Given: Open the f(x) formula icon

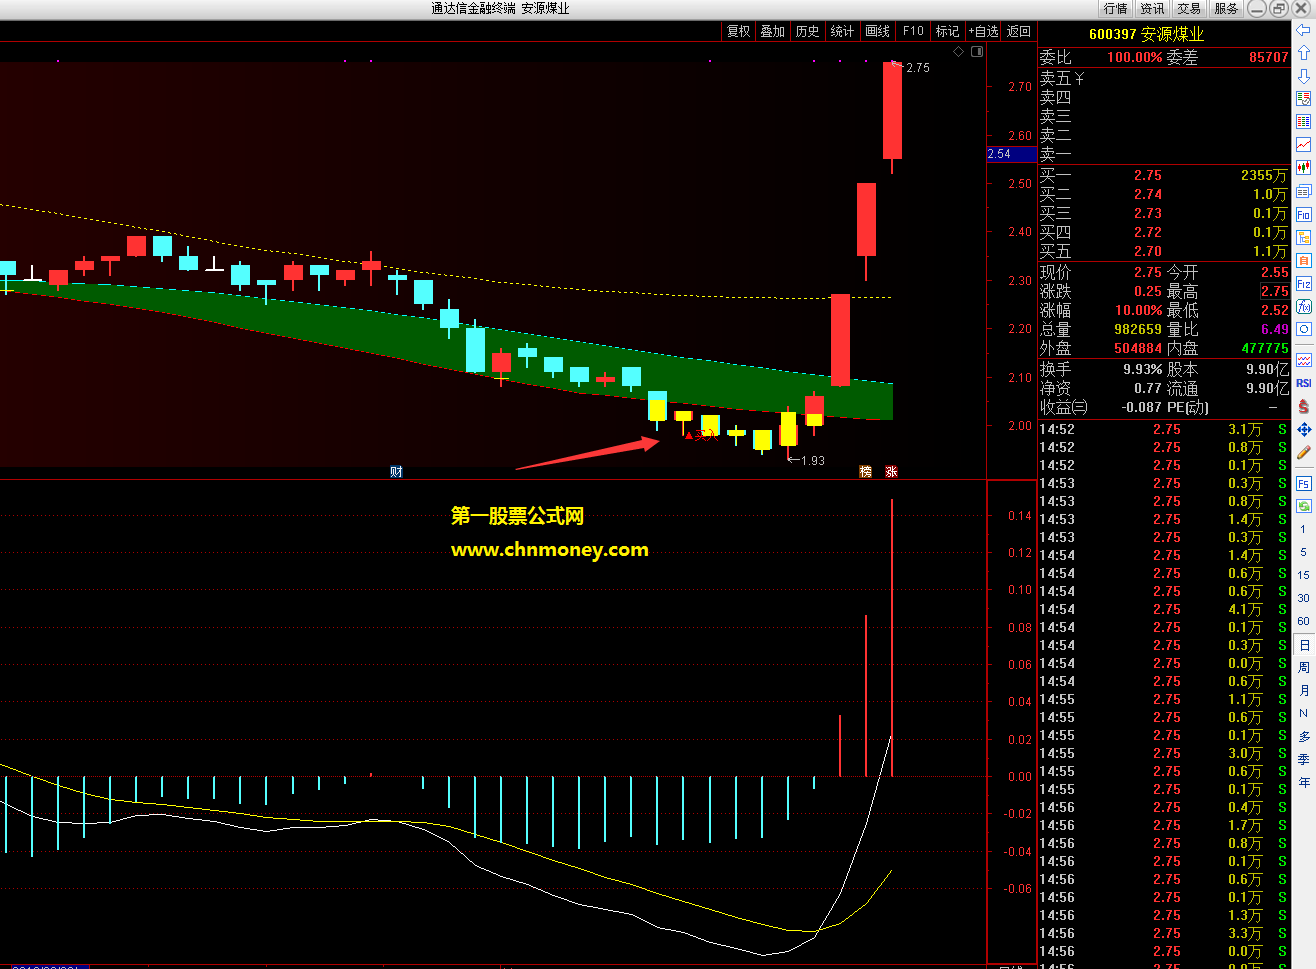Looking at the screenshot, I should pyautogui.click(x=1304, y=306).
